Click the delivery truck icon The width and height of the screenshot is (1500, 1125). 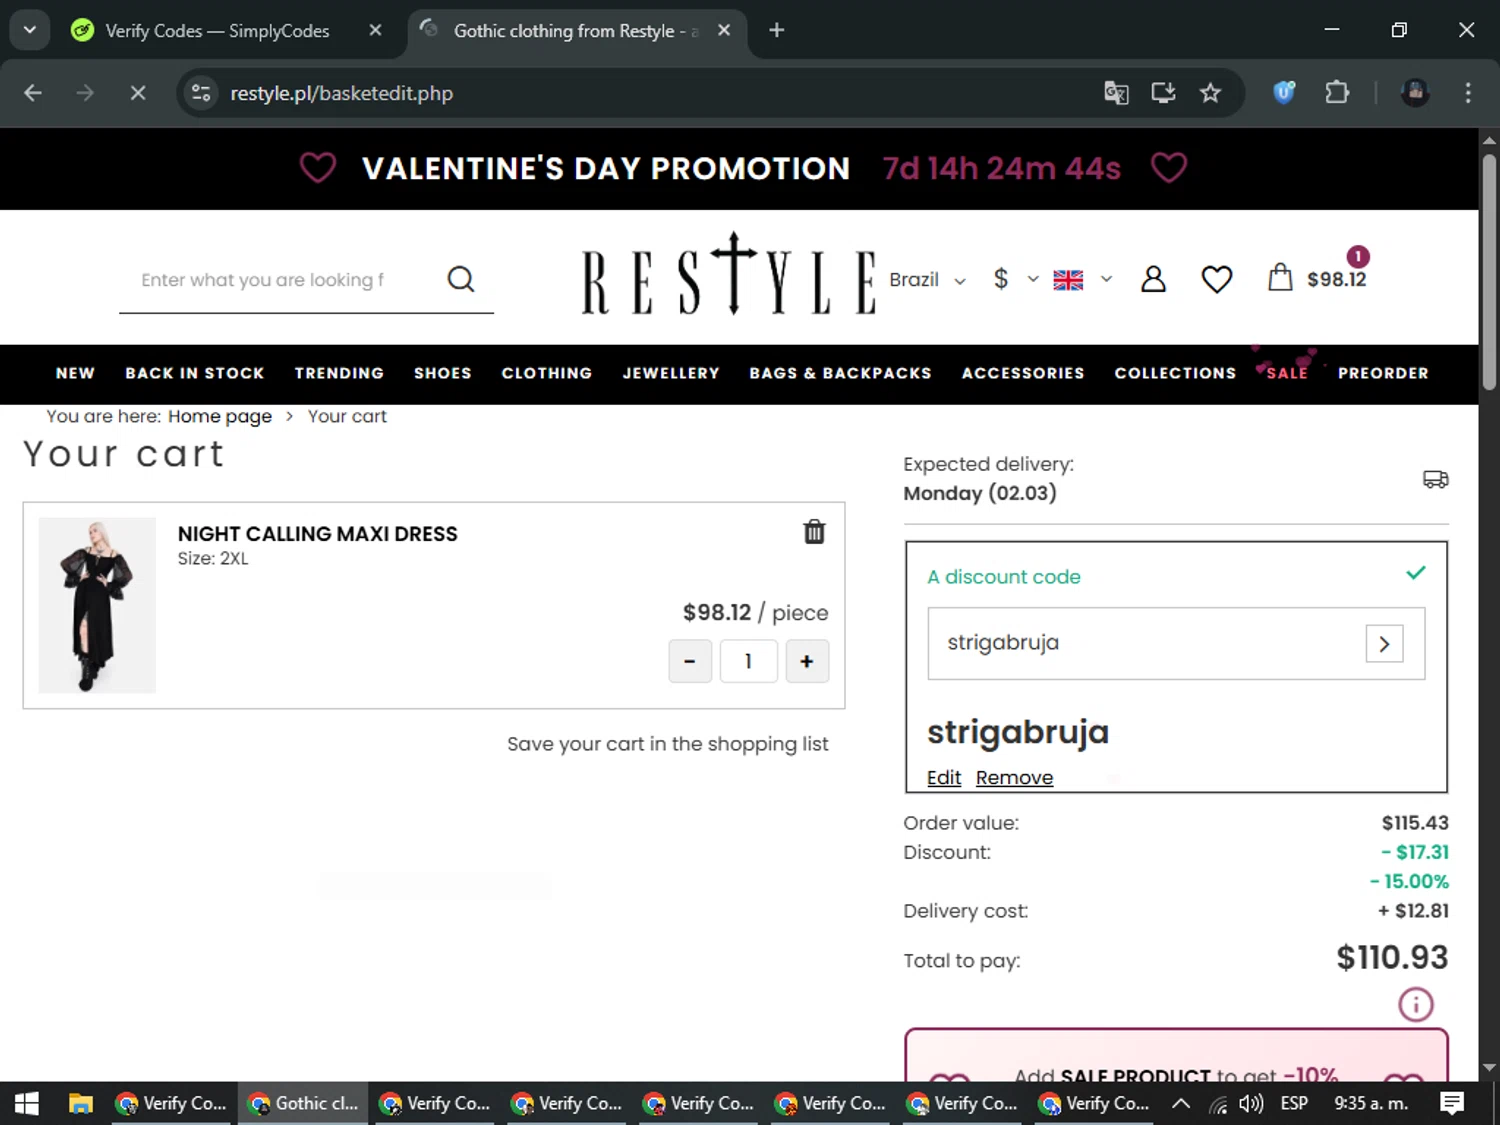click(1435, 479)
